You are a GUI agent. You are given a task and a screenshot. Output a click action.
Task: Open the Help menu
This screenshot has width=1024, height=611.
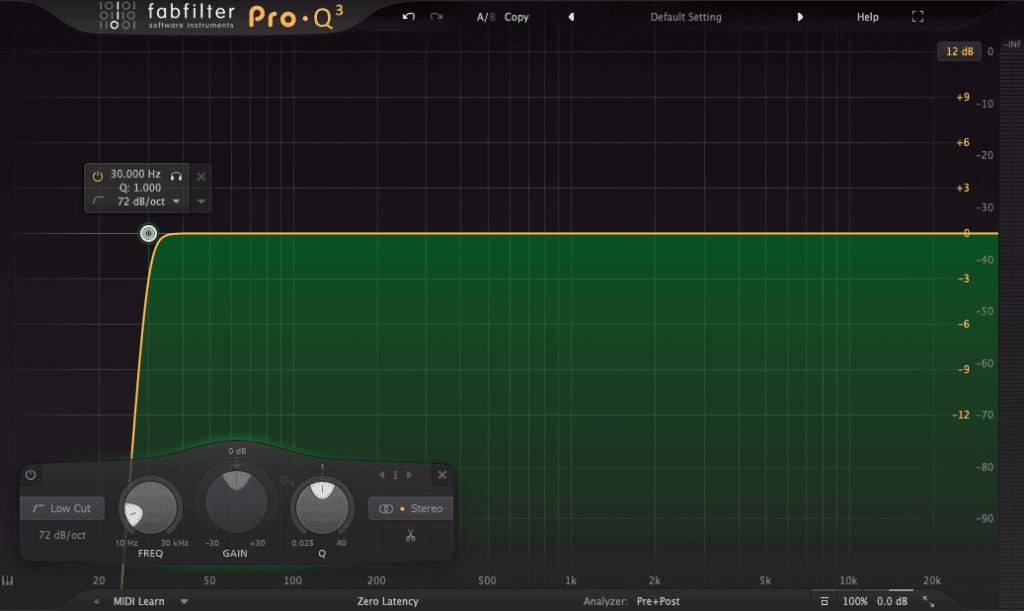(867, 17)
